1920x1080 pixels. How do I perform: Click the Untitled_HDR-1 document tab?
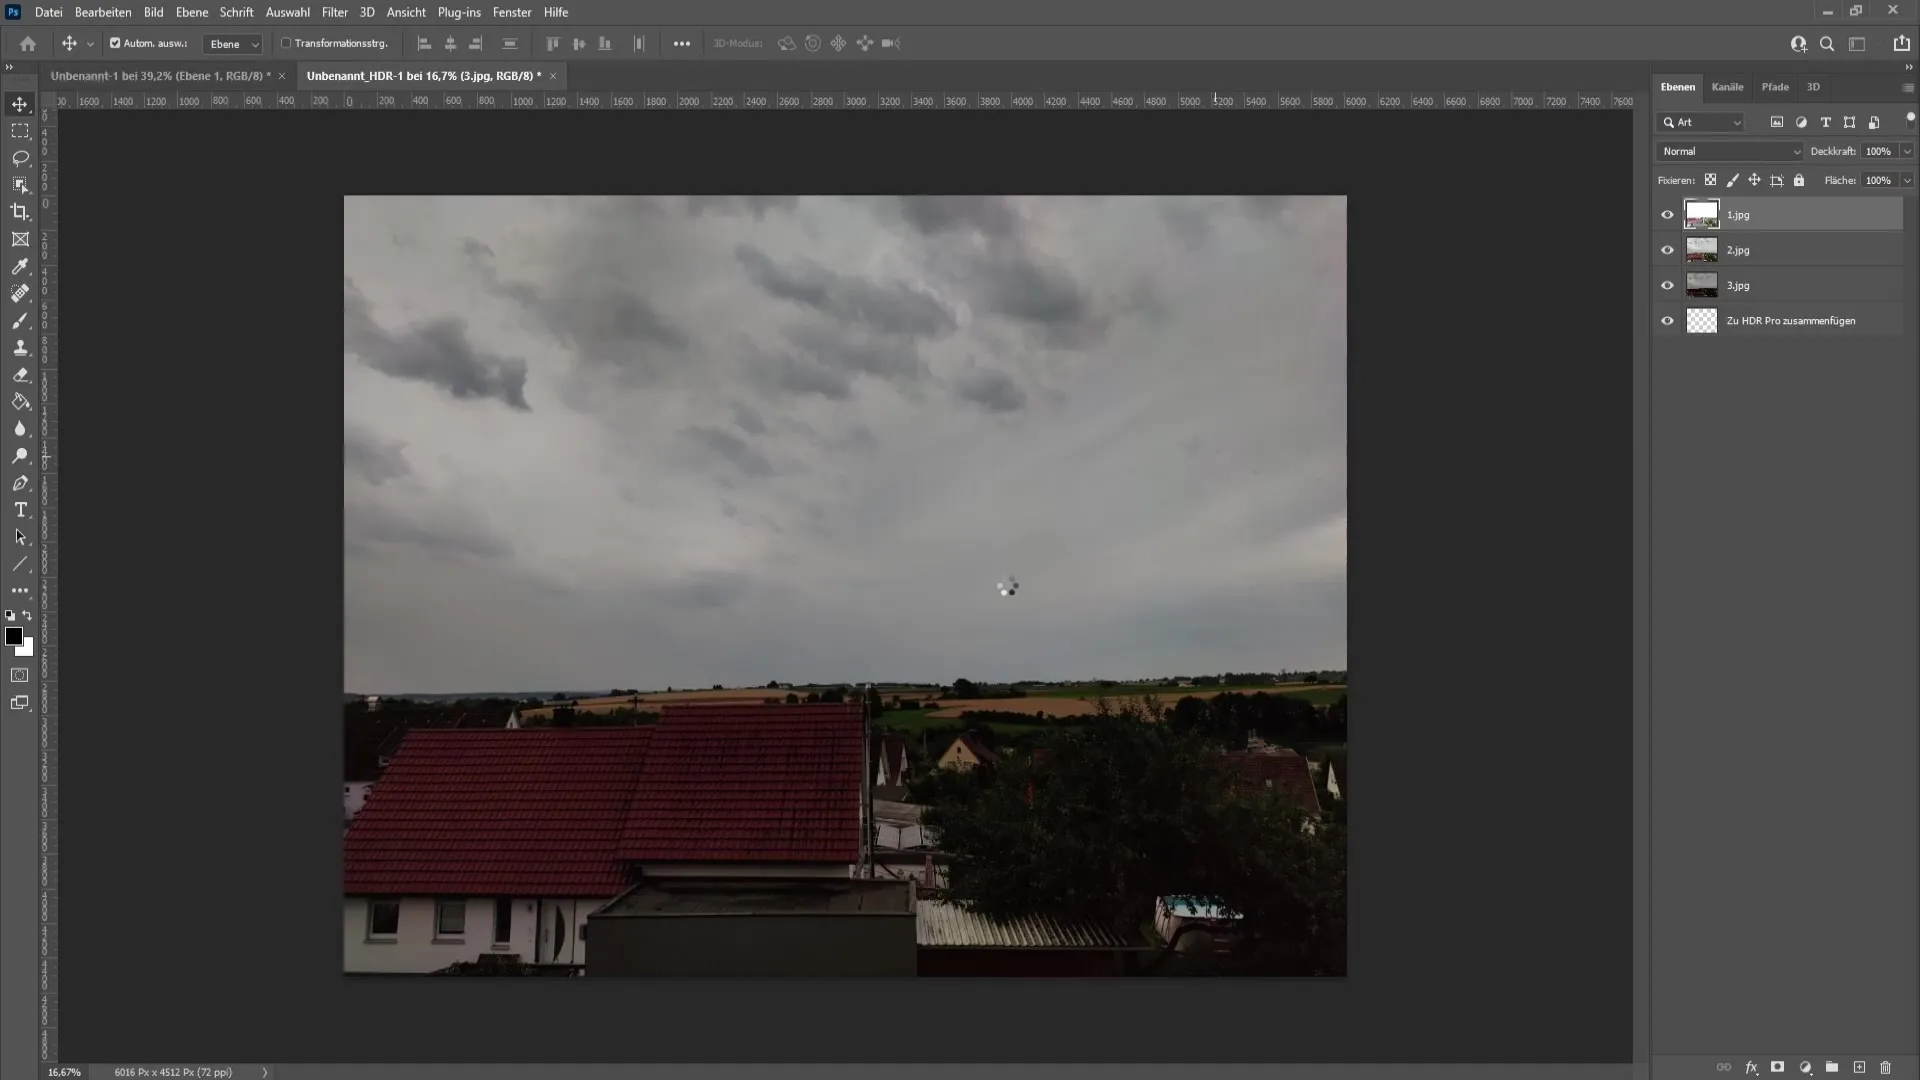422,75
